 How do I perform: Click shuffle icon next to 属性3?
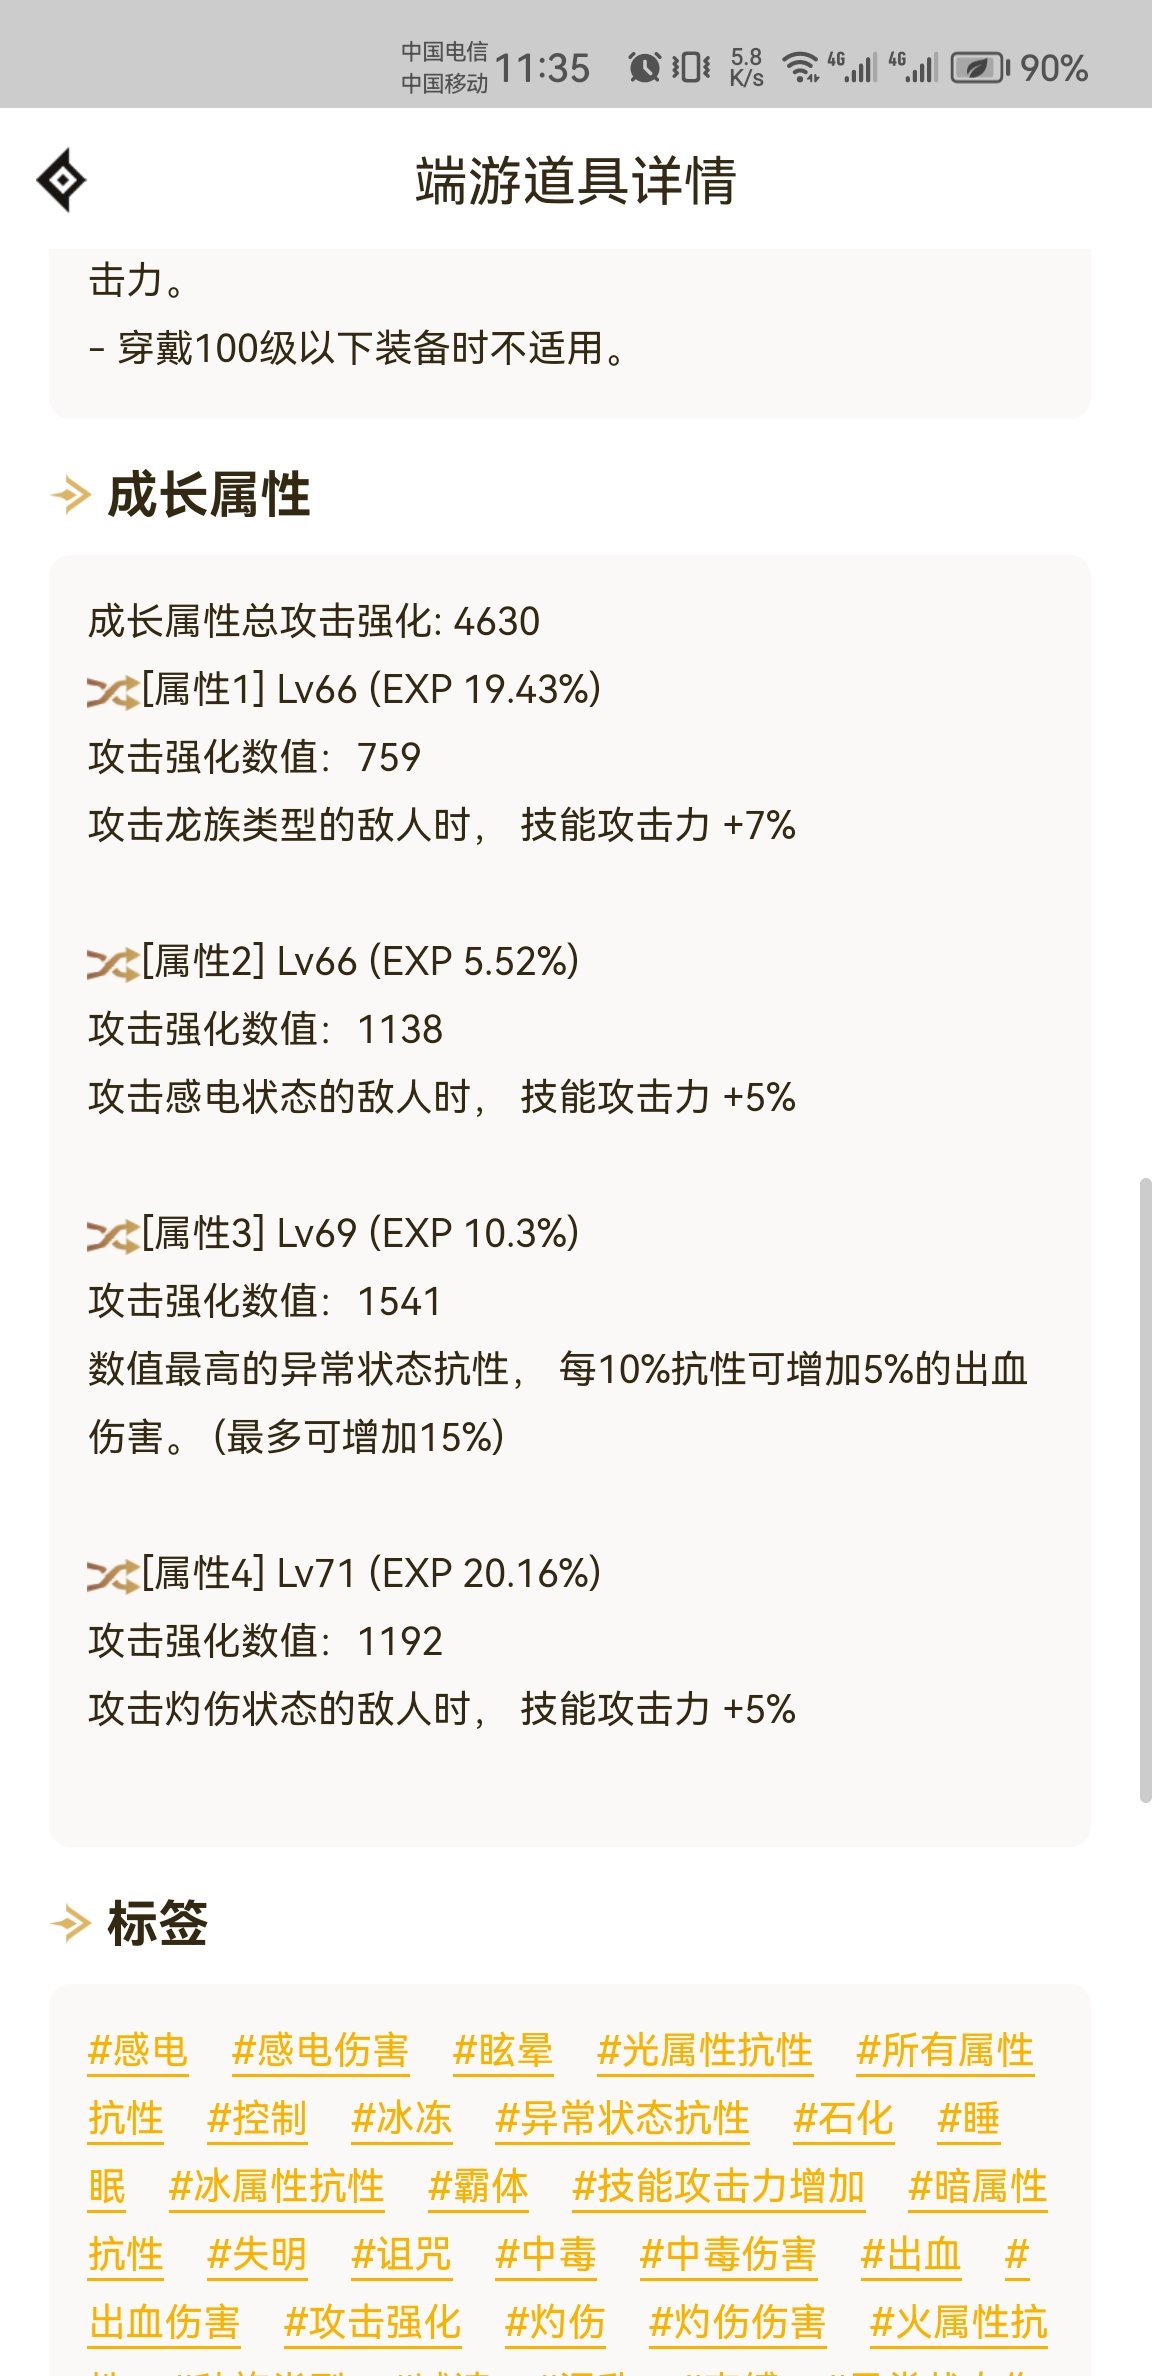(112, 1236)
